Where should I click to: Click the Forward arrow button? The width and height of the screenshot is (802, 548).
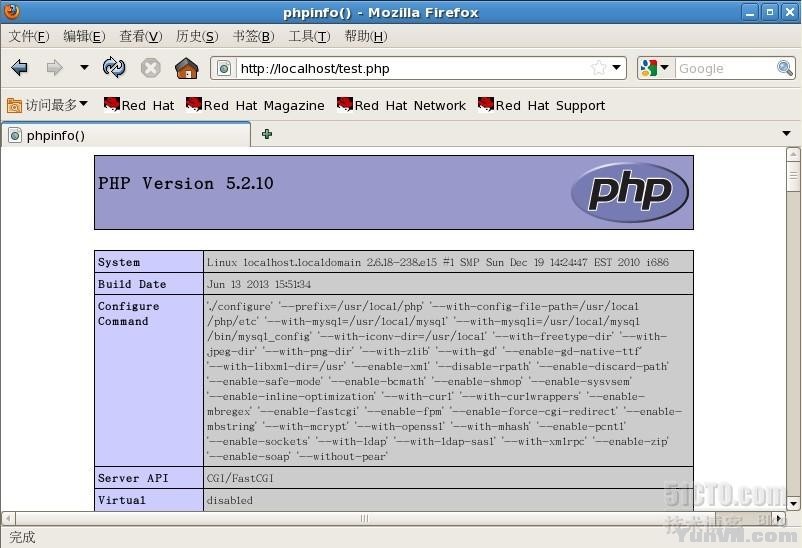(x=54, y=68)
